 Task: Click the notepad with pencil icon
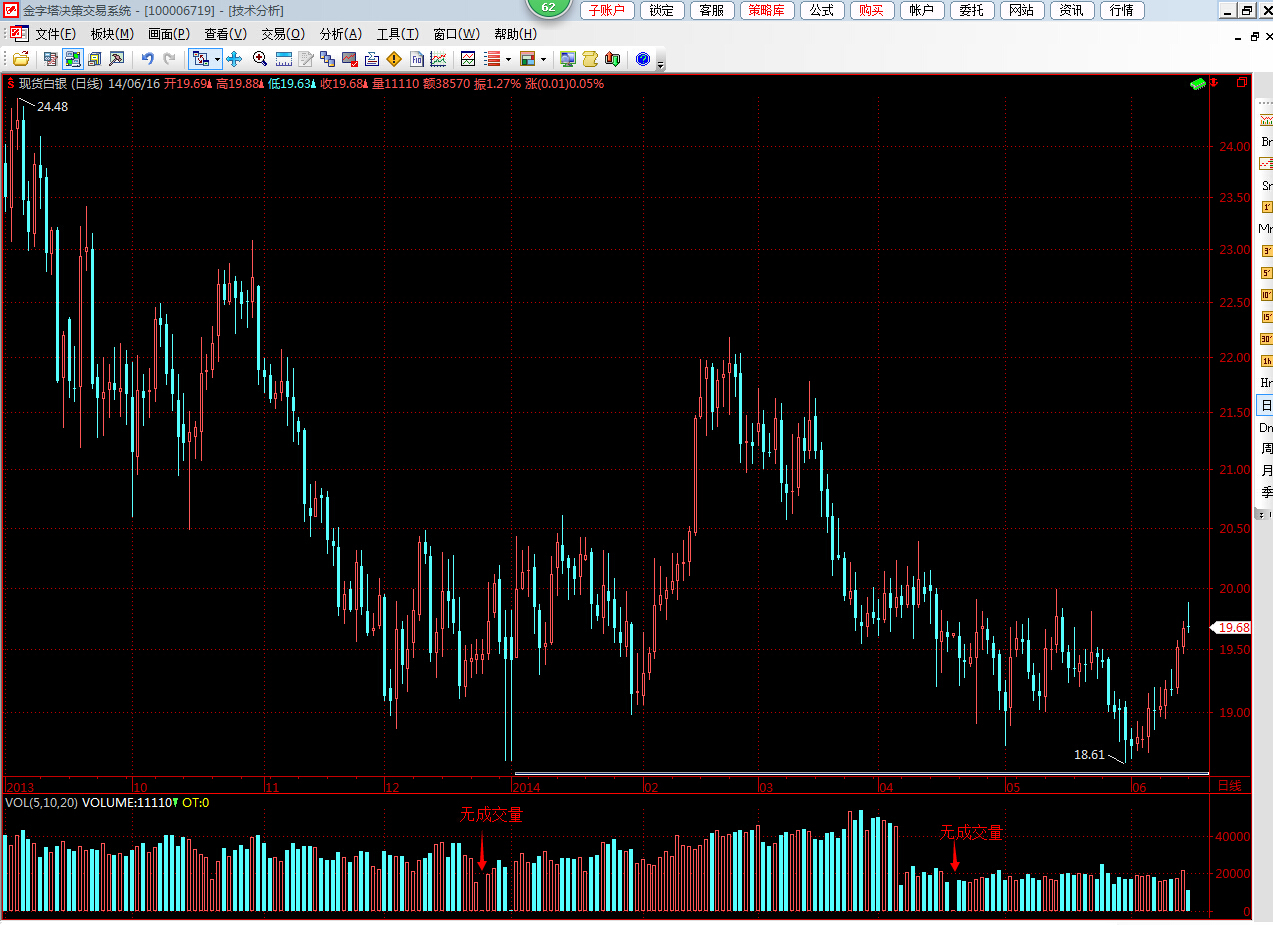tap(306, 59)
